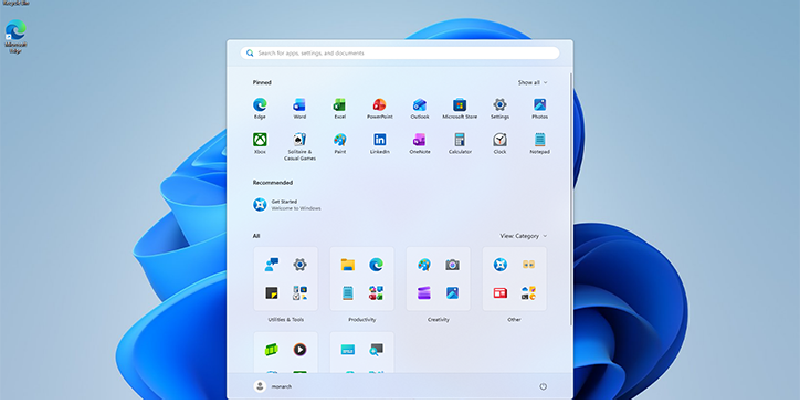The image size is (800, 400).
Task: Open the monarch user account menu
Action: (273, 387)
